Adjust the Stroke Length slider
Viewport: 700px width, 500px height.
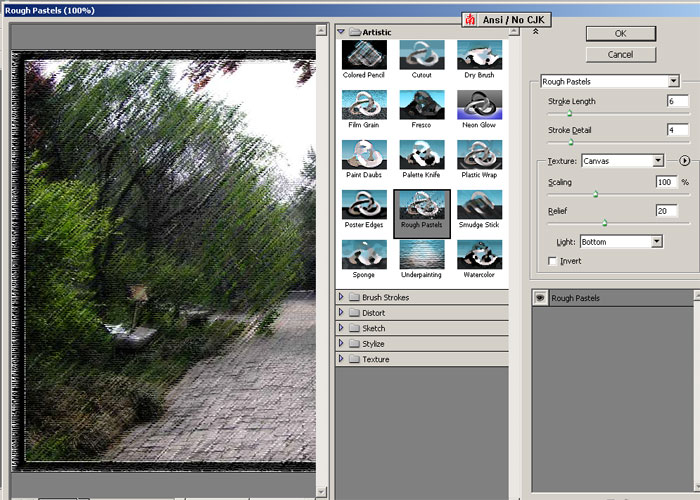(x=570, y=113)
